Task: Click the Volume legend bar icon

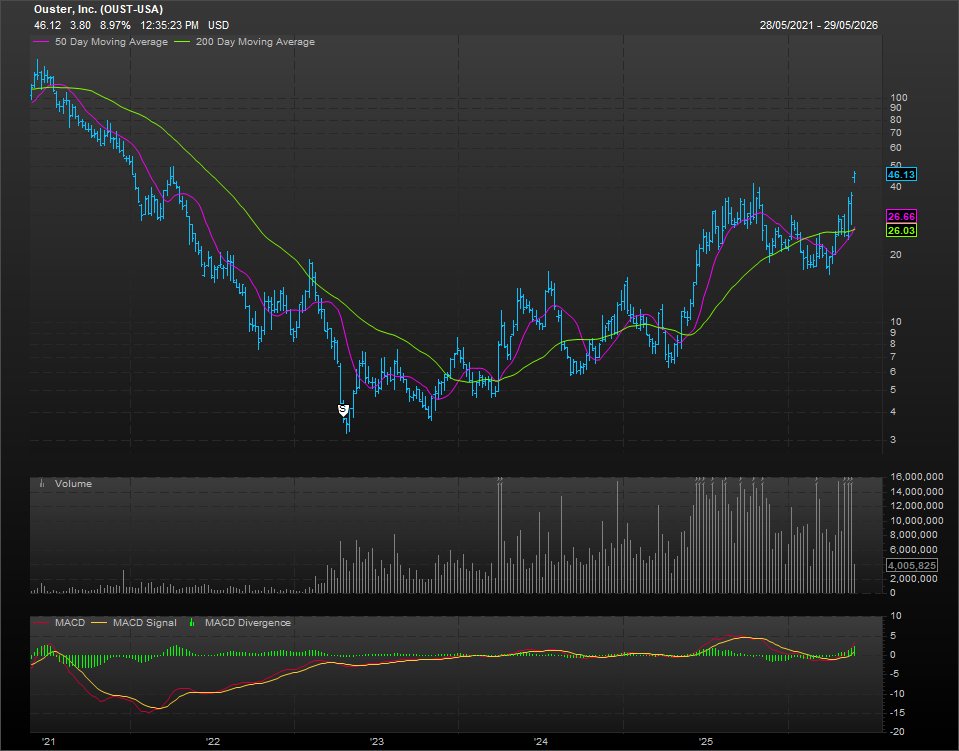Action: coord(42,483)
